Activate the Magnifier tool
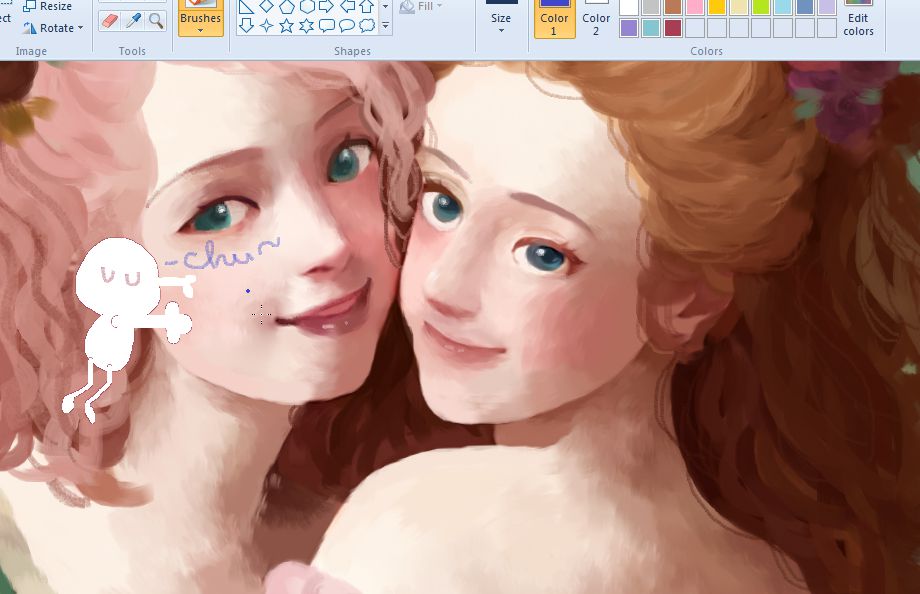Viewport: 920px width, 594px height. tap(156, 21)
